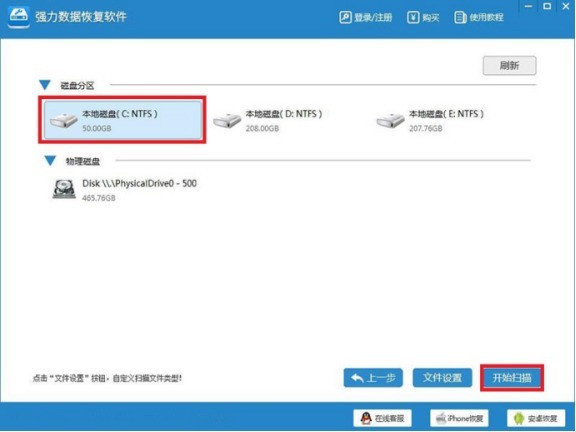Click the 开始扫描 start scan button
This screenshot has width=576, height=432.
(x=512, y=378)
